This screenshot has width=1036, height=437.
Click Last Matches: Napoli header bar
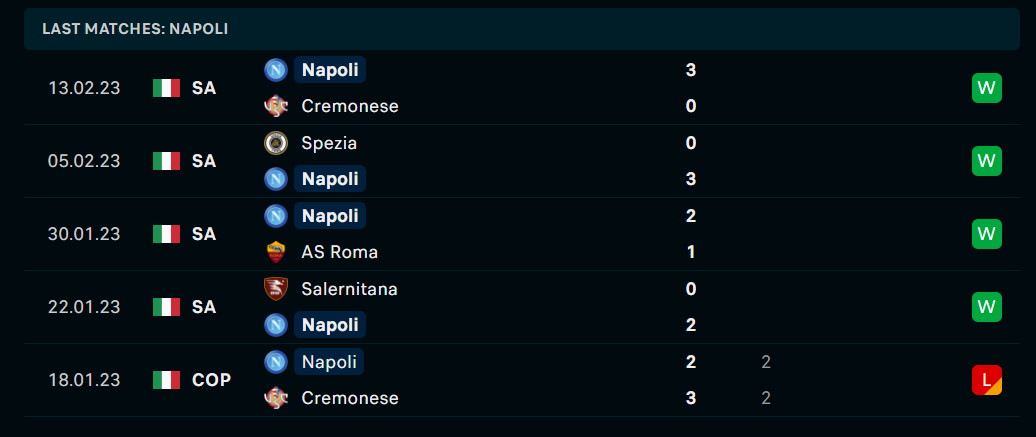(x=522, y=29)
